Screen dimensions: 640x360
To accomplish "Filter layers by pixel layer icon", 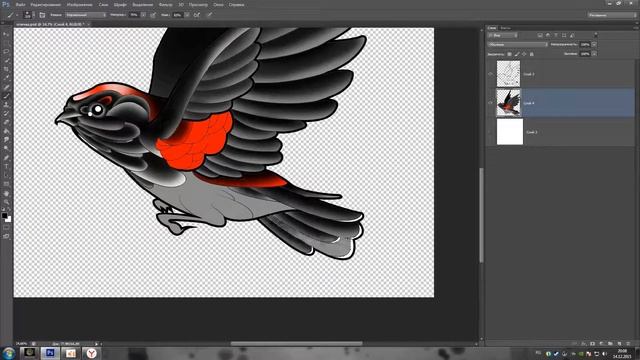I will pos(540,36).
